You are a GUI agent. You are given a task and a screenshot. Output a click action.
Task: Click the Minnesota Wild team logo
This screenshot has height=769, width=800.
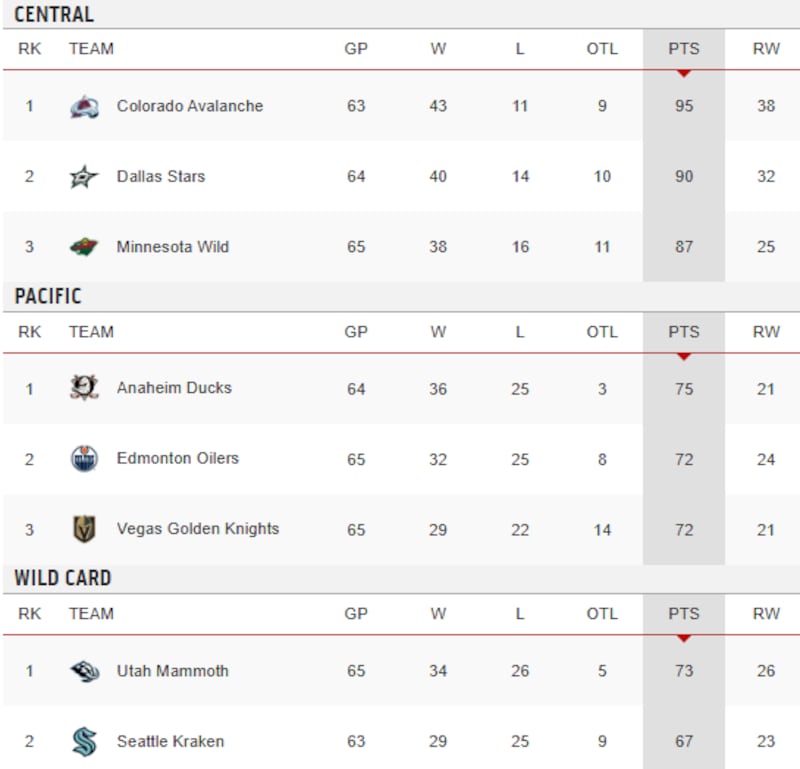[85, 247]
